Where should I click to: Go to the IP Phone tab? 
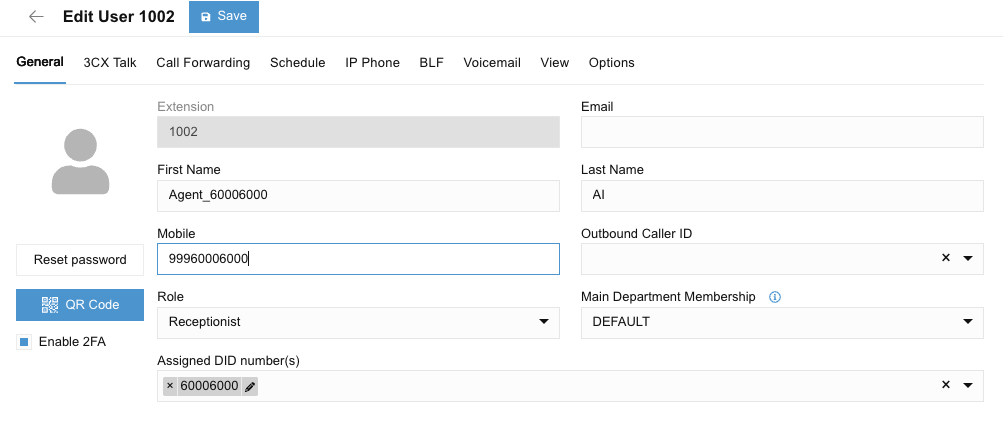pyautogui.click(x=372, y=62)
